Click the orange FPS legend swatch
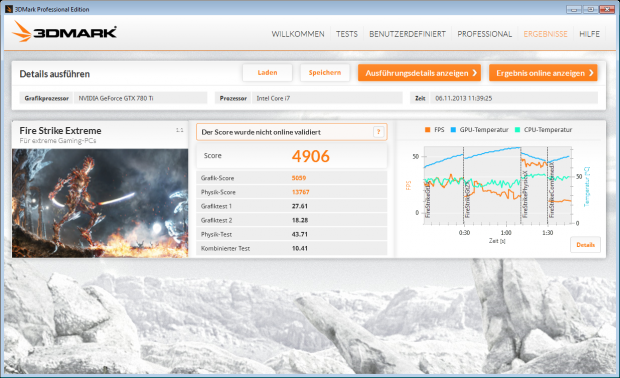Screen dimensions: 620x378 tap(427, 130)
